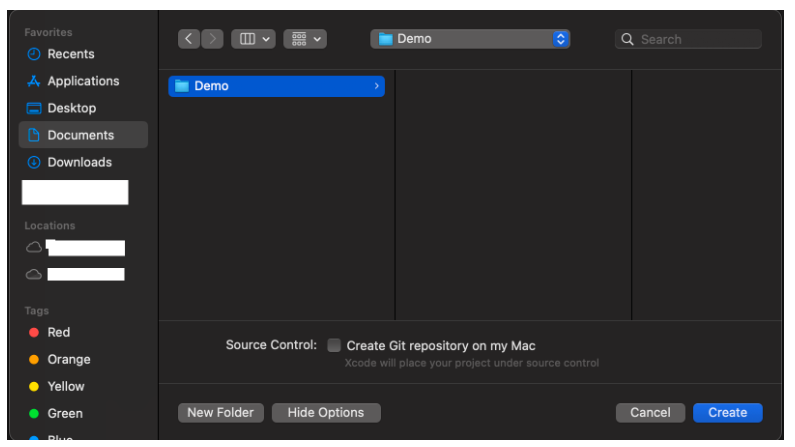The image size is (795, 447).
Task: Click the forward navigation arrow
Action: point(212,39)
